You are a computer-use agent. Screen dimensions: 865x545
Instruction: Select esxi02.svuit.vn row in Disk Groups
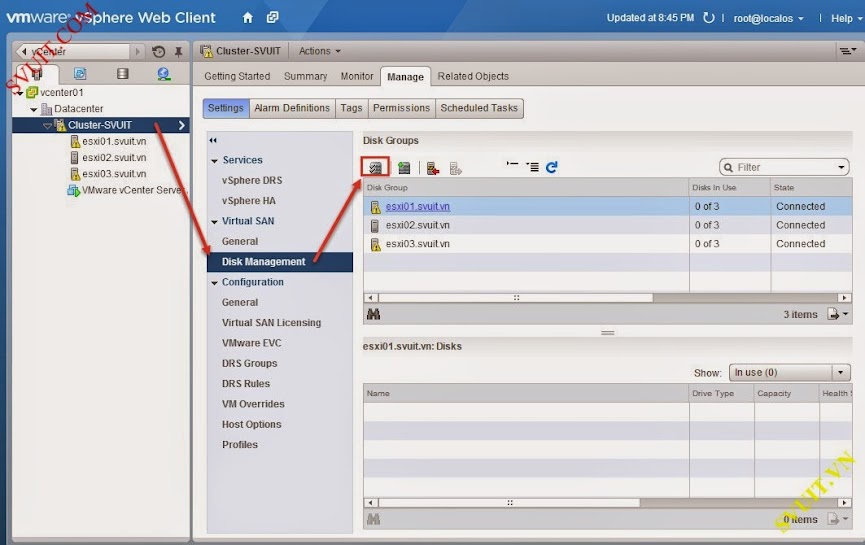pyautogui.click(x=607, y=225)
